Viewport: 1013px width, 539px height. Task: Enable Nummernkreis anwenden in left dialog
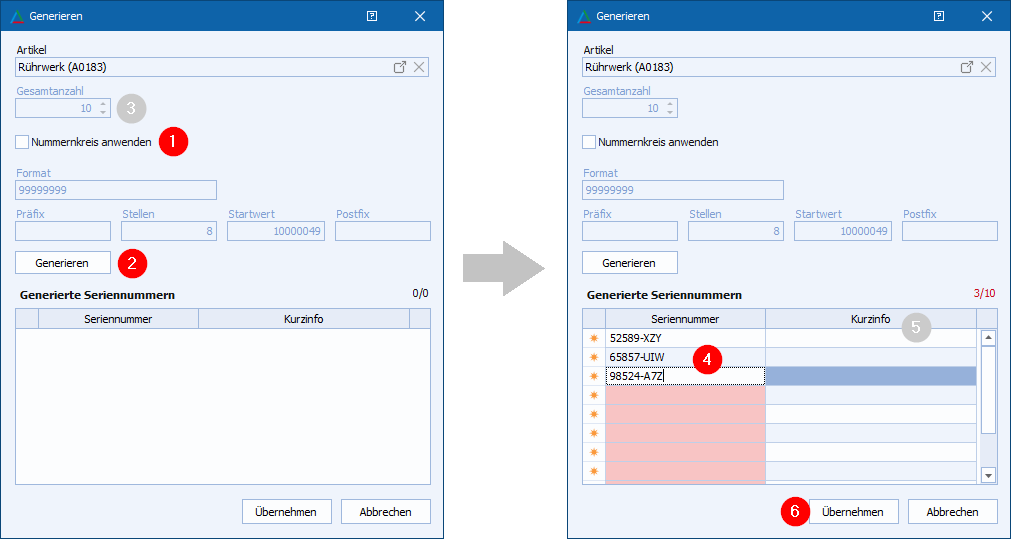pyautogui.click(x=23, y=142)
